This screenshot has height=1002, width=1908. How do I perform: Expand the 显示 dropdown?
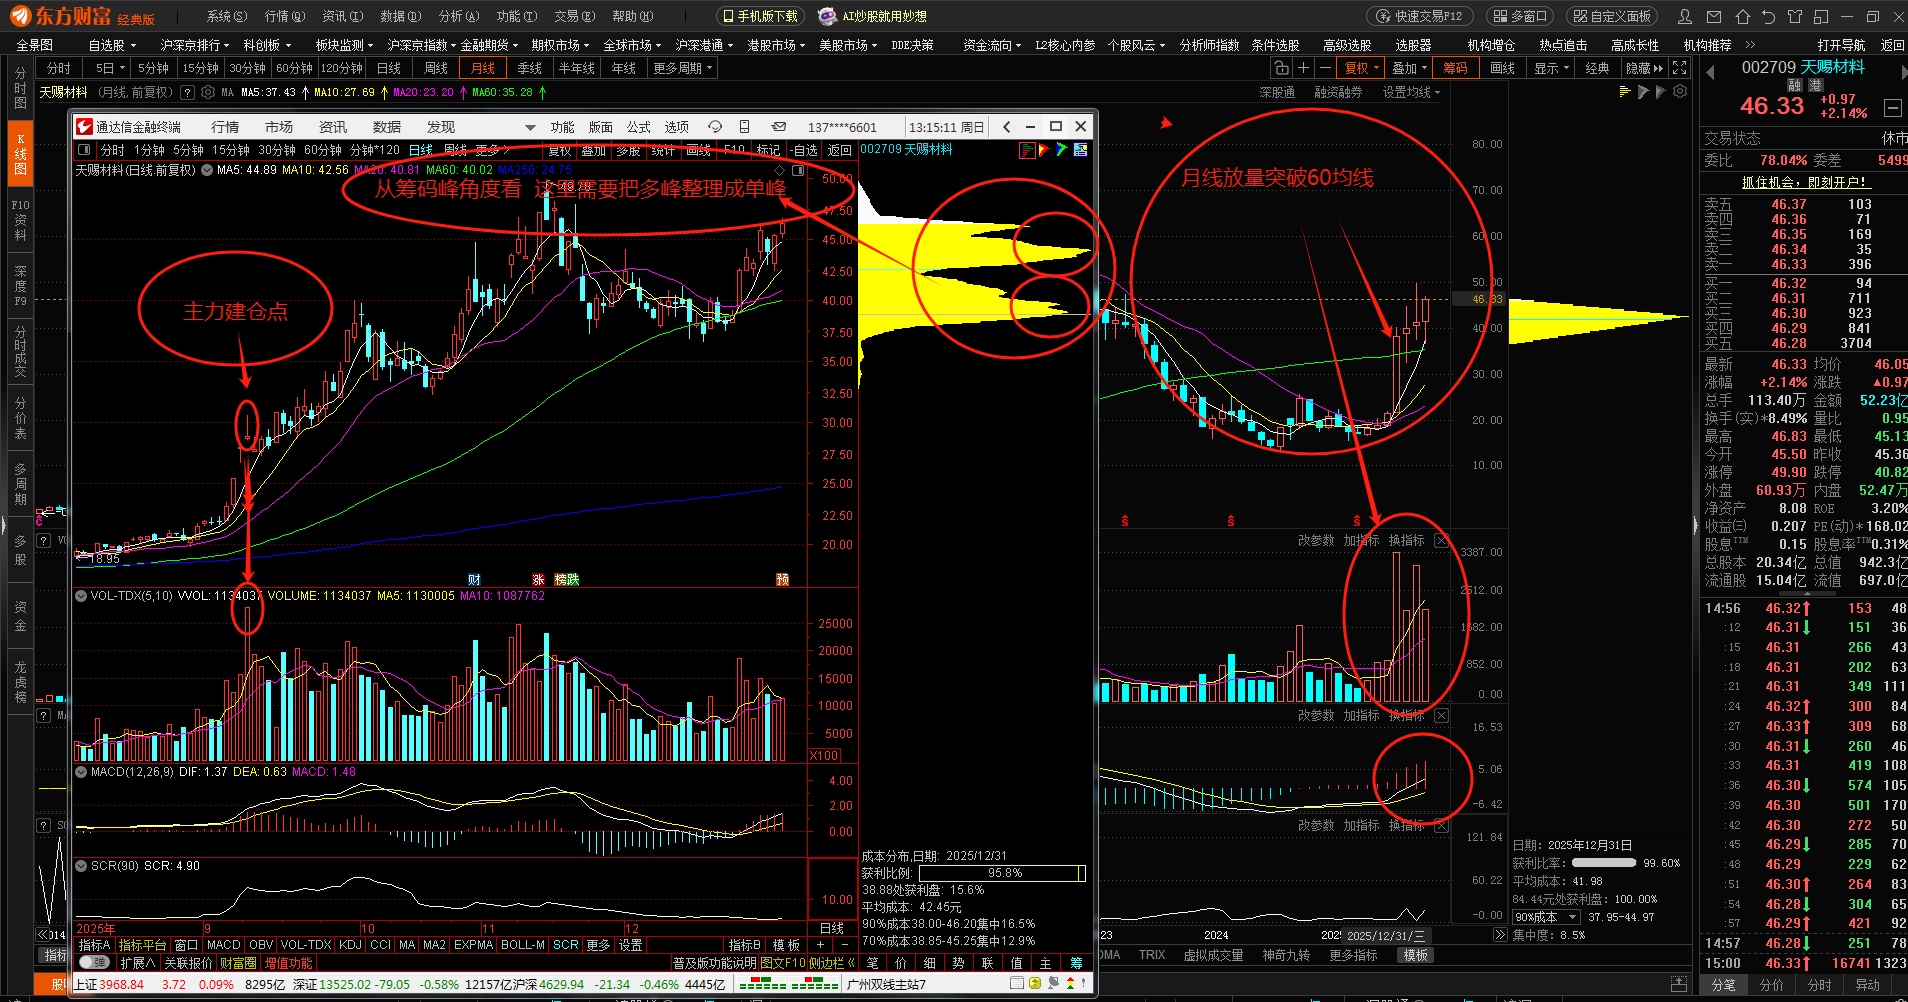(x=1551, y=68)
